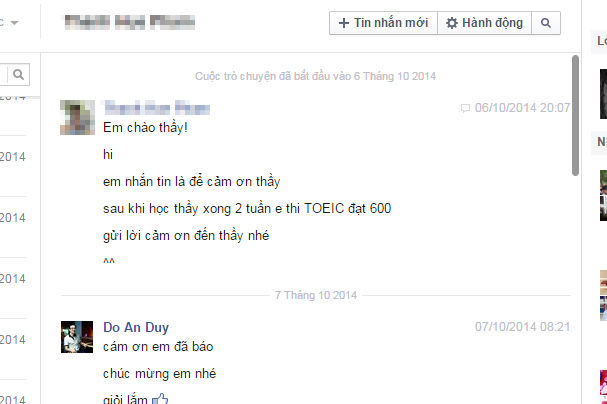Select the top right sidebar profile photo
607x404 pixels.
pos(603,94)
